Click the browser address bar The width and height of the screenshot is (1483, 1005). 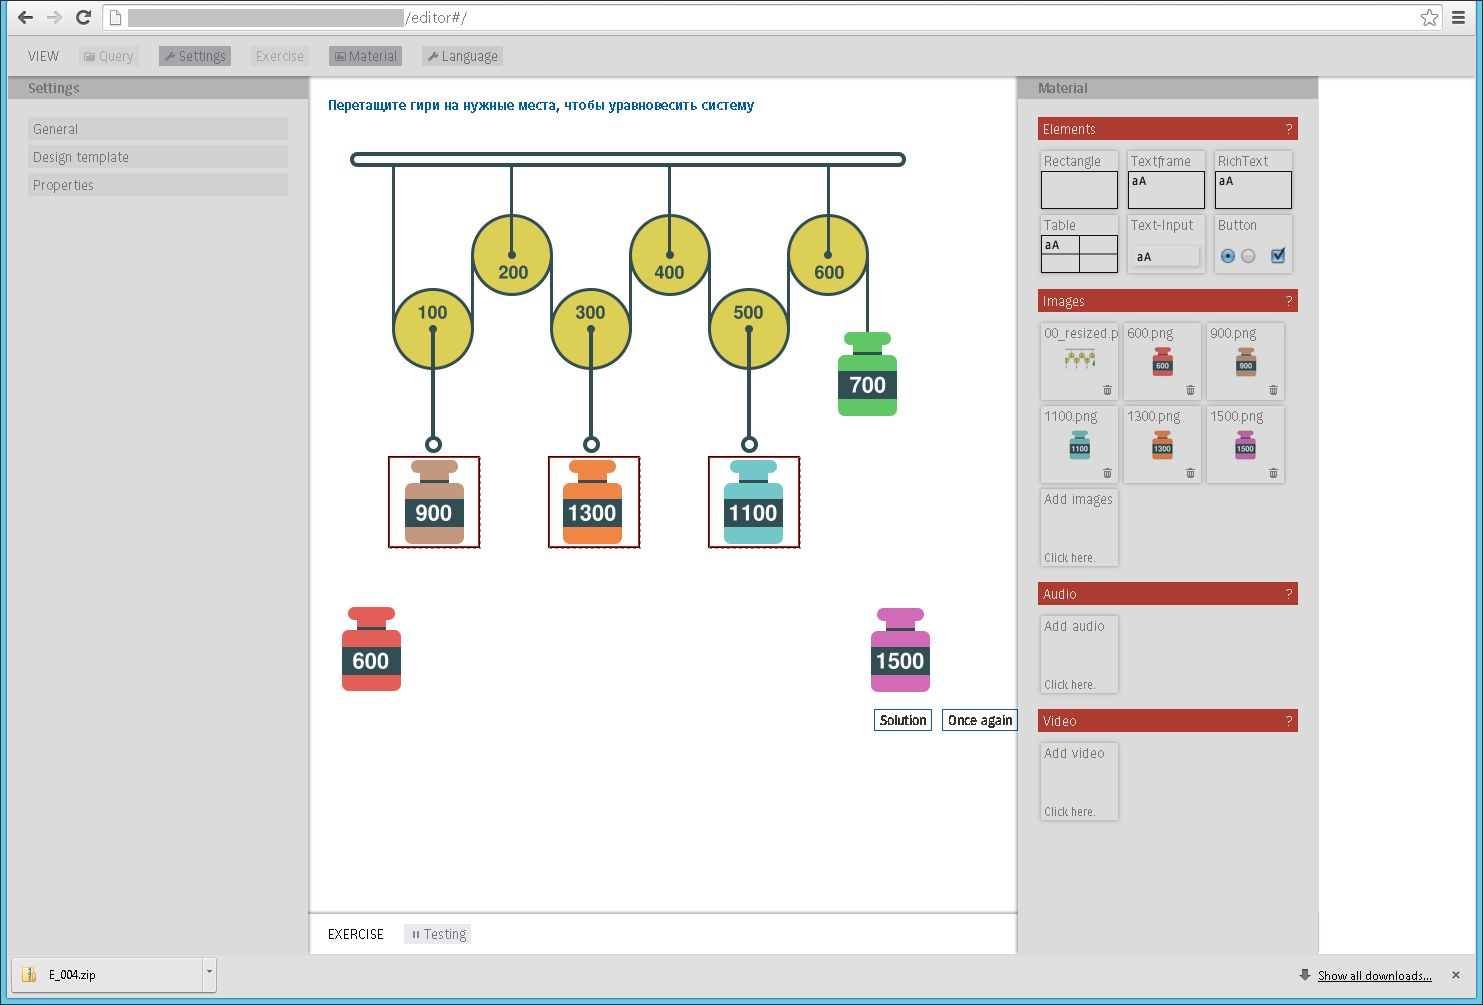tap(770, 17)
